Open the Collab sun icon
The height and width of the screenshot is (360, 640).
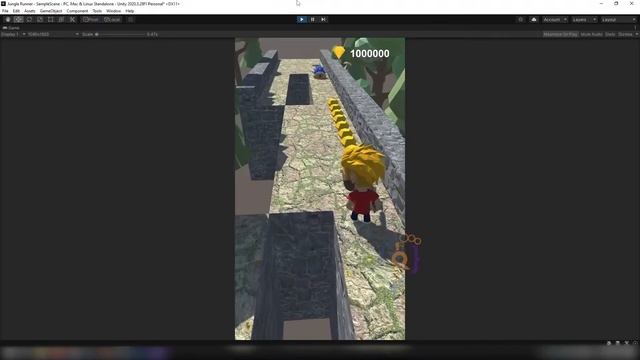[x=520, y=20]
